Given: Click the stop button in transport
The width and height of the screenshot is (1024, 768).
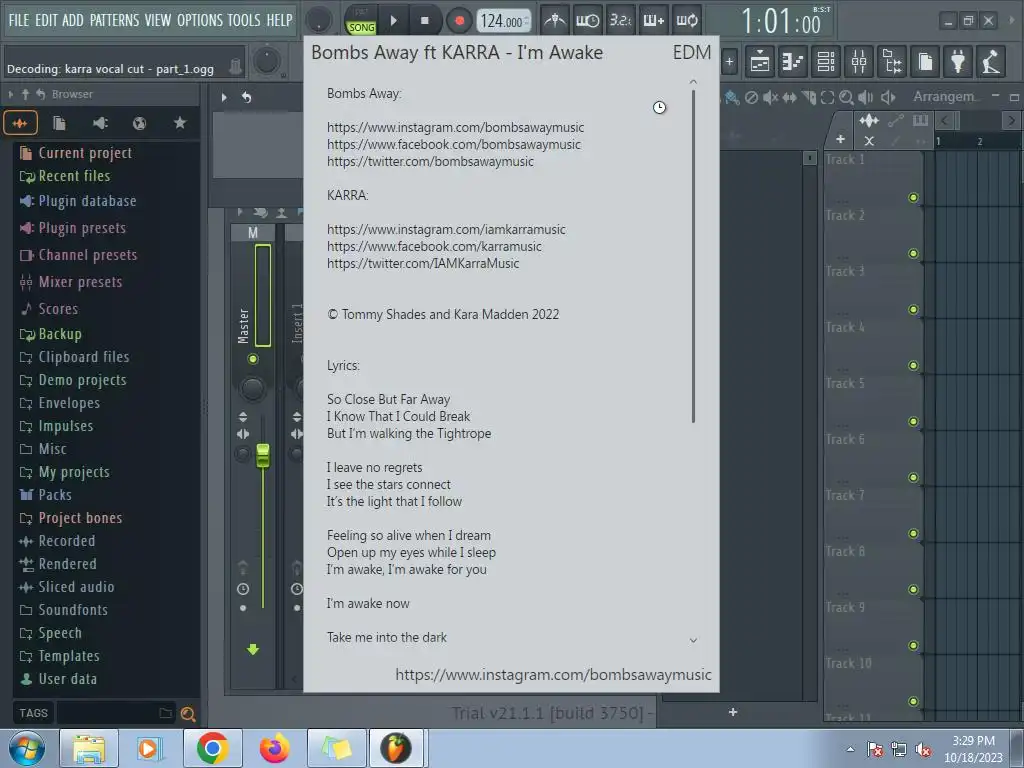Looking at the screenshot, I should coord(424,21).
